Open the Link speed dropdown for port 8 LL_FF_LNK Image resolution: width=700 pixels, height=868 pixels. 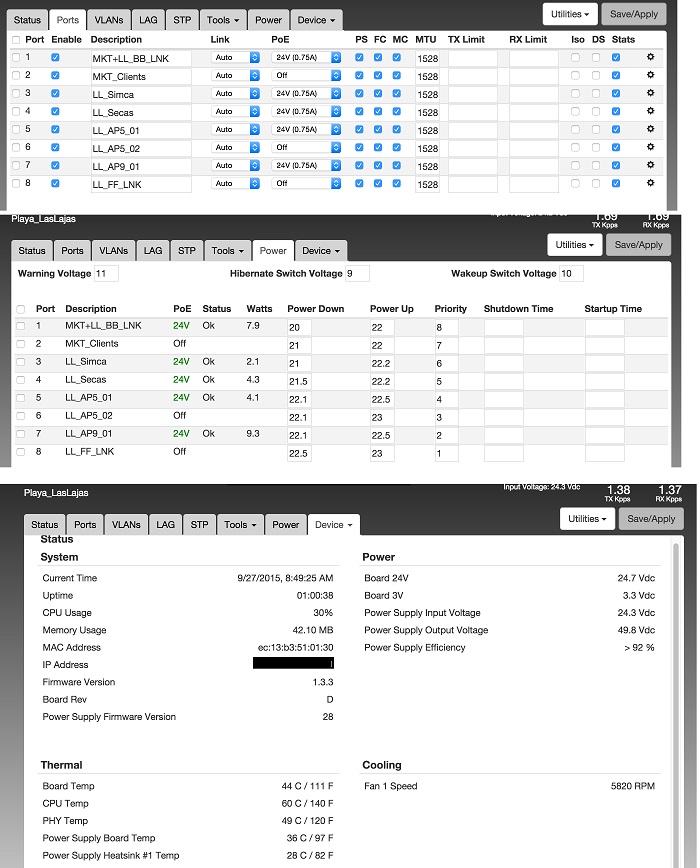pos(236,184)
